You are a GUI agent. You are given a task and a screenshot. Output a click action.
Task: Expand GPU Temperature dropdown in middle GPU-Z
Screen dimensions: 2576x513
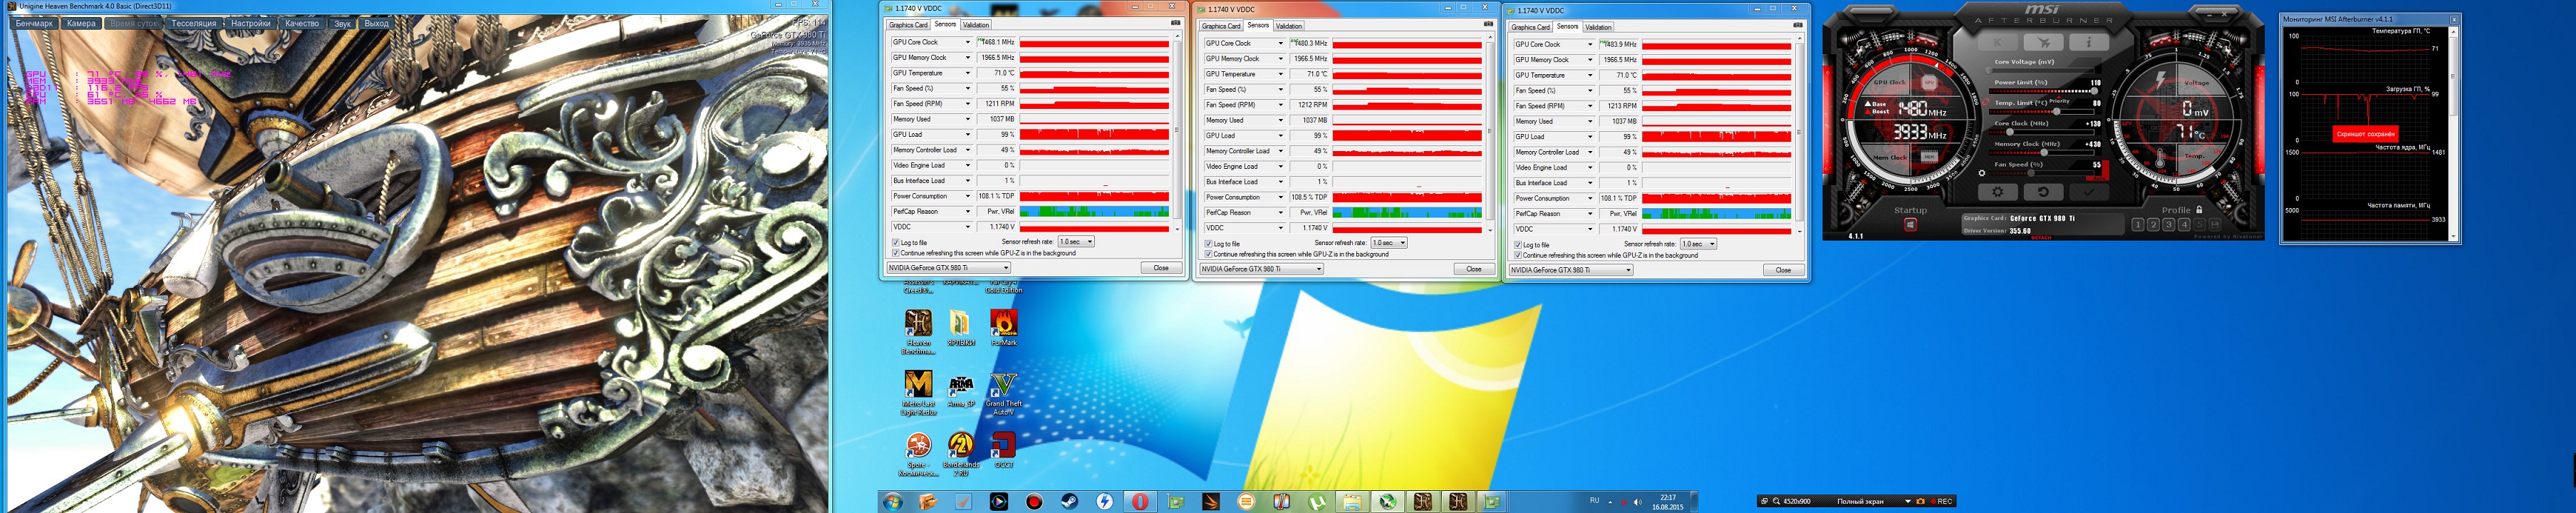click(x=1281, y=74)
